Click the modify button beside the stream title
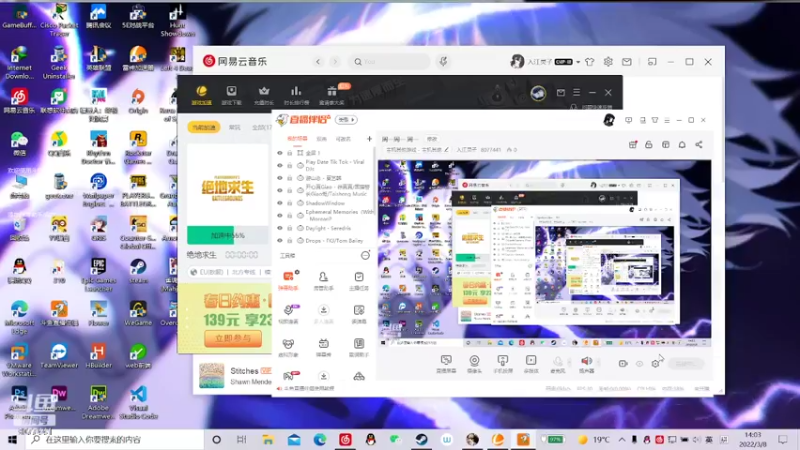Viewport: 800px width, 450px height. click(432, 139)
